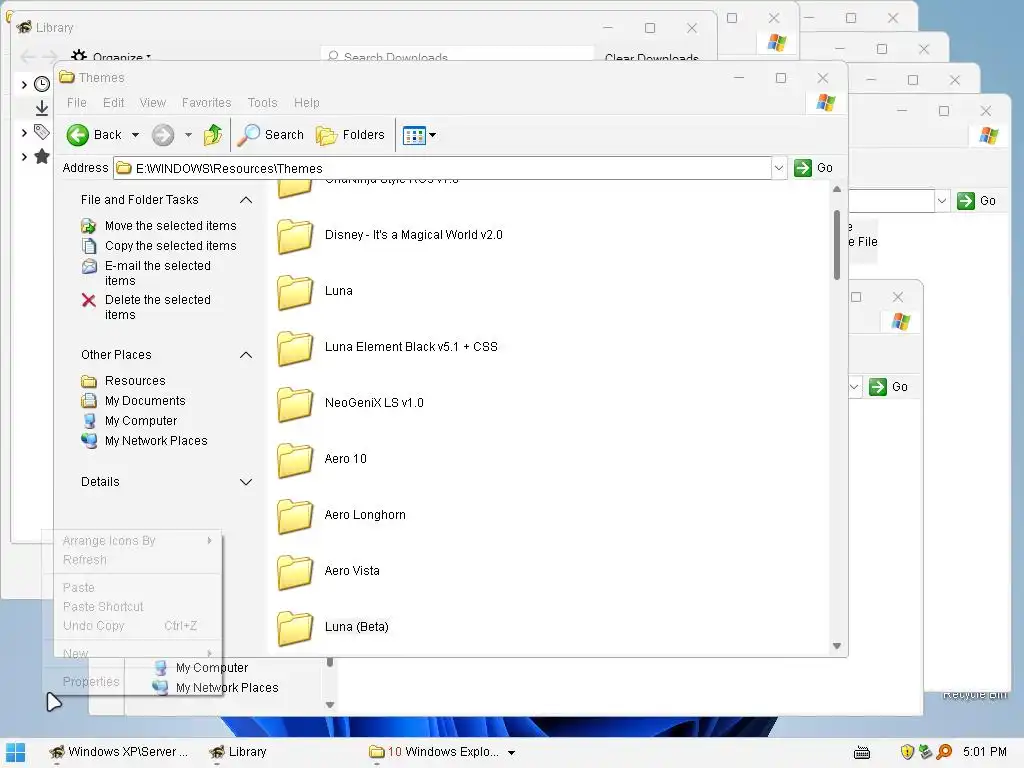Select the Luna folder icon
This screenshot has height=768, width=1024.
click(295, 291)
